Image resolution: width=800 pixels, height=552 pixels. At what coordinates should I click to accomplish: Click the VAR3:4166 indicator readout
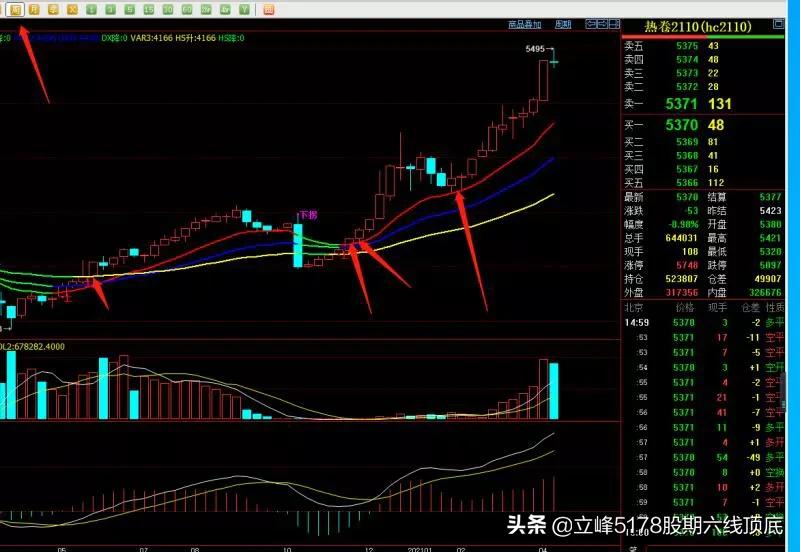[152, 38]
